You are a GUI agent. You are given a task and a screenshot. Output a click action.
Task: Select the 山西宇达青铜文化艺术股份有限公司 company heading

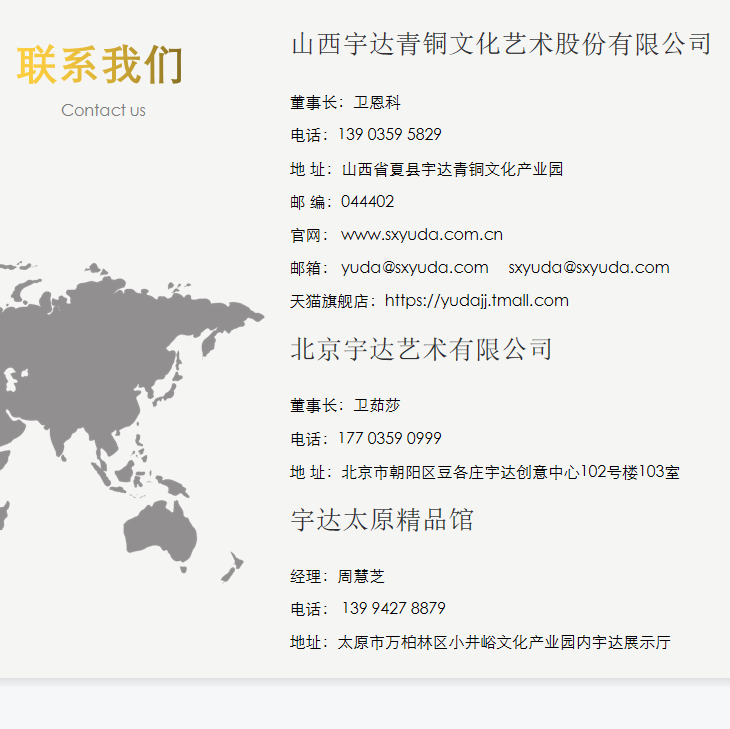[501, 44]
